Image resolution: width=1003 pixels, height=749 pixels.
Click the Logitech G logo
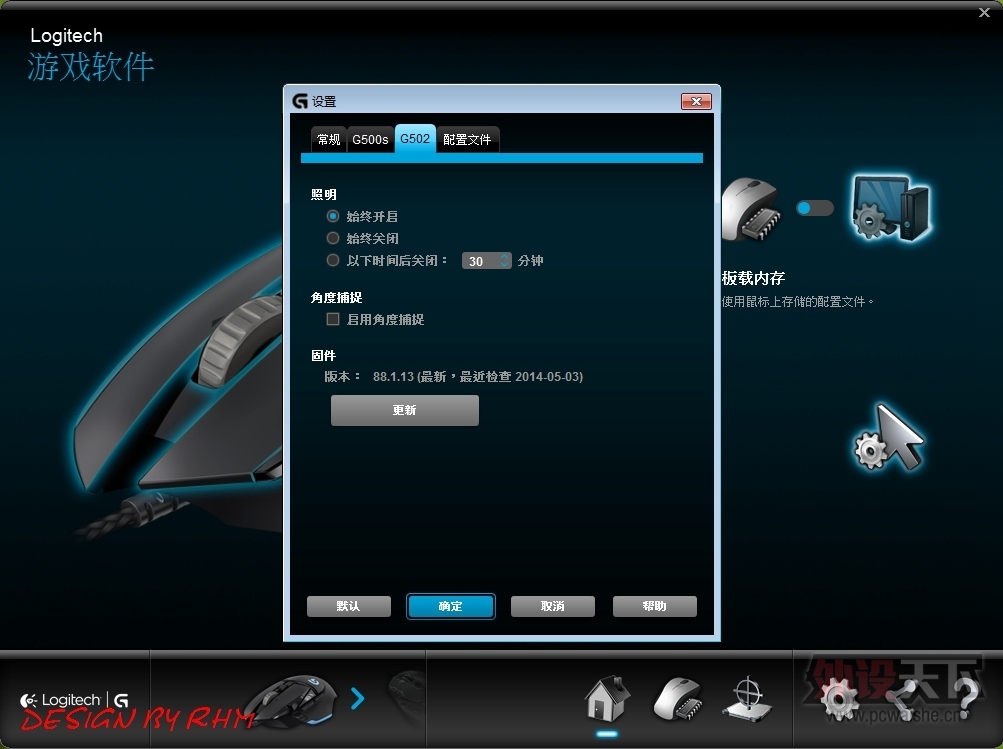point(74,700)
